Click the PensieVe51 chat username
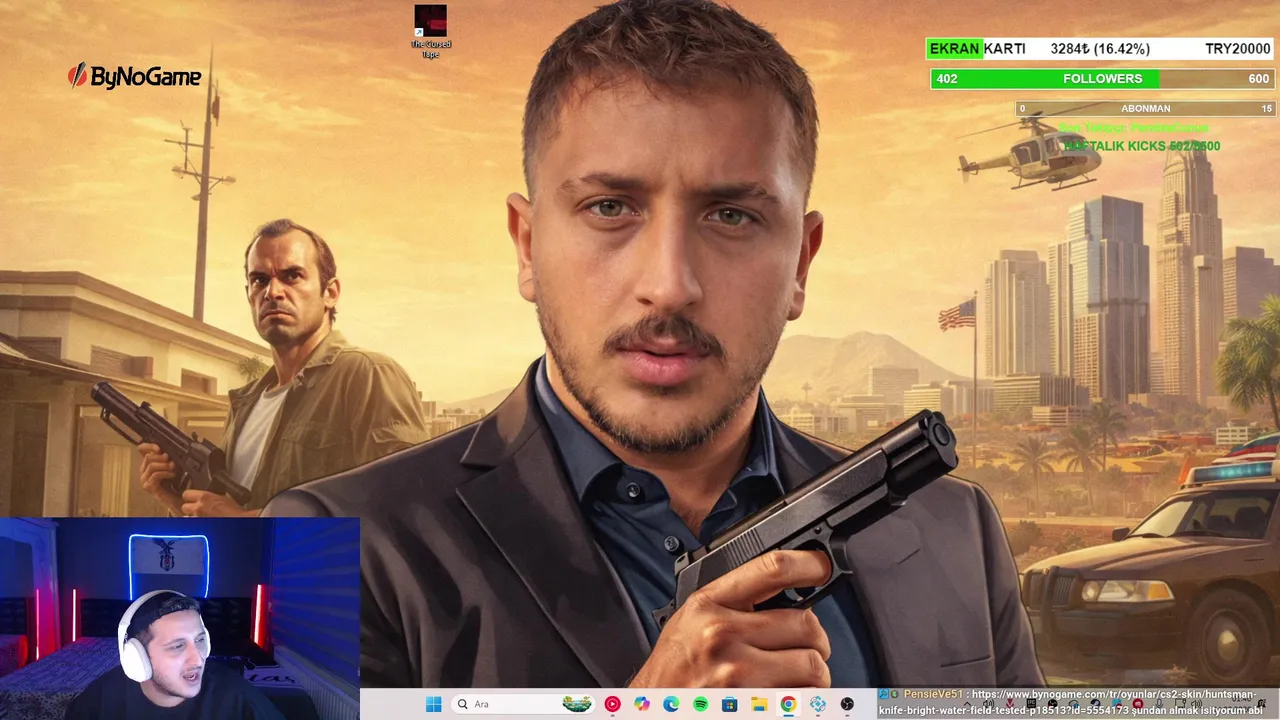 click(933, 694)
